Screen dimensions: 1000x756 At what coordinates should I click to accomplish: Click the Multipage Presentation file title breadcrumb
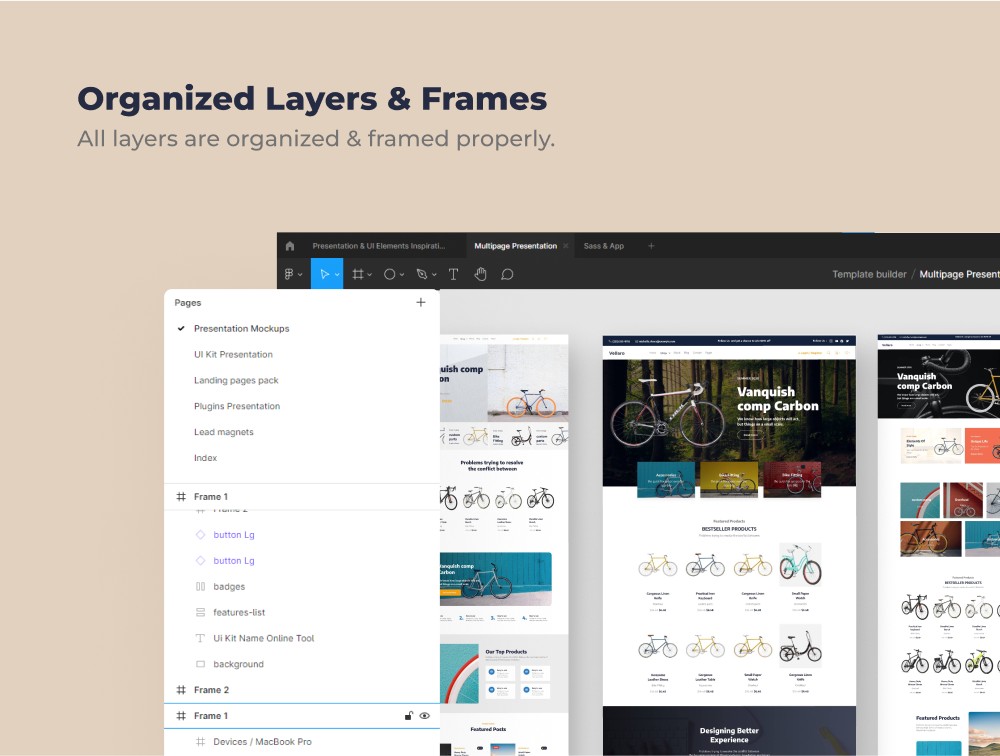[959, 274]
